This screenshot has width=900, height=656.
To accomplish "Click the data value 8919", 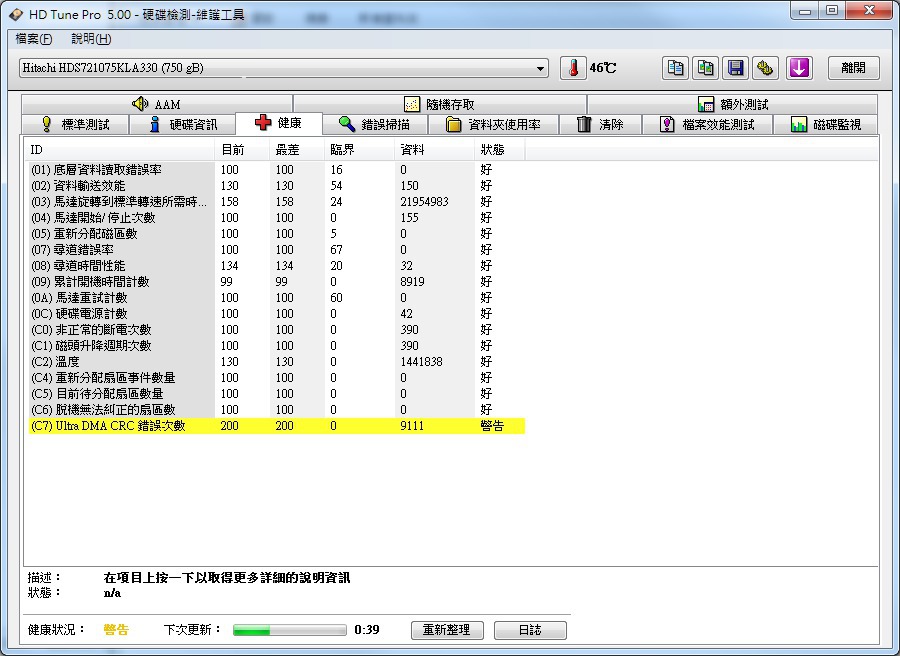I will click(x=412, y=282).
